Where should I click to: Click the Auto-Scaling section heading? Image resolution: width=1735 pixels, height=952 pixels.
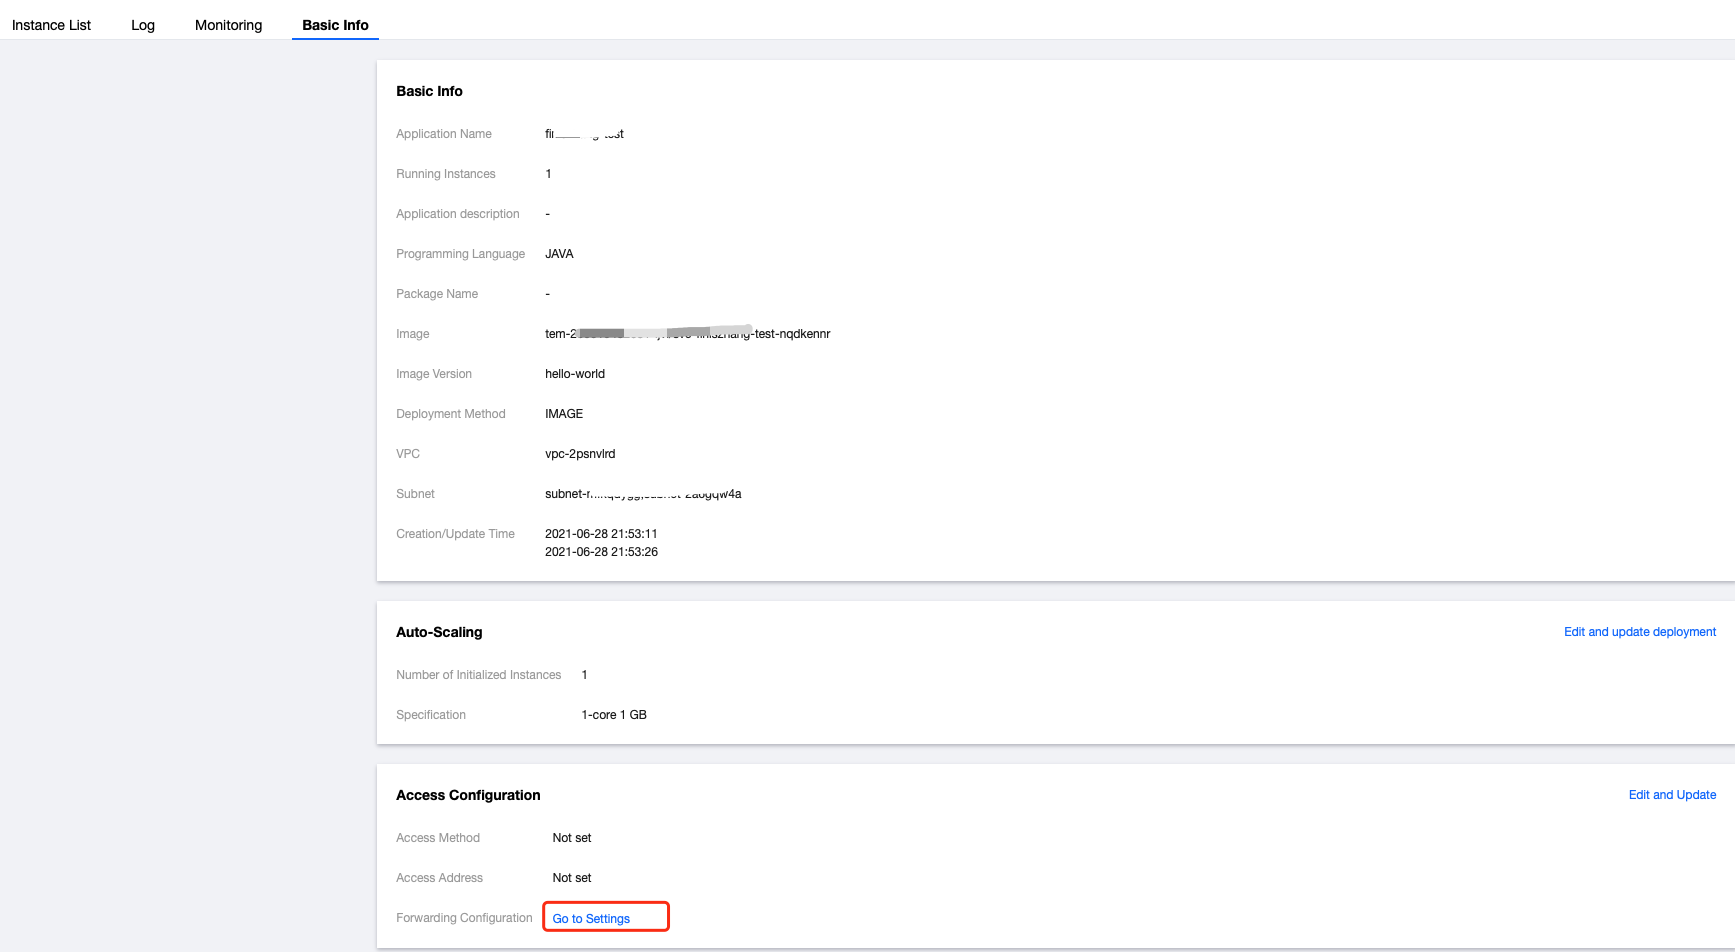439,632
